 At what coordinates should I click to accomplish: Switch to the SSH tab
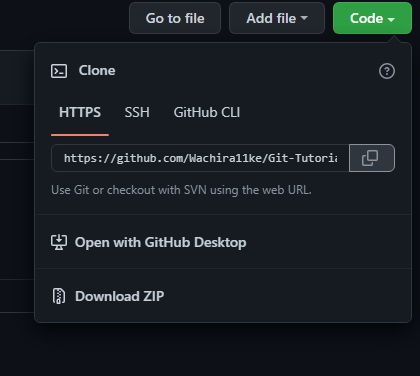pyautogui.click(x=137, y=112)
